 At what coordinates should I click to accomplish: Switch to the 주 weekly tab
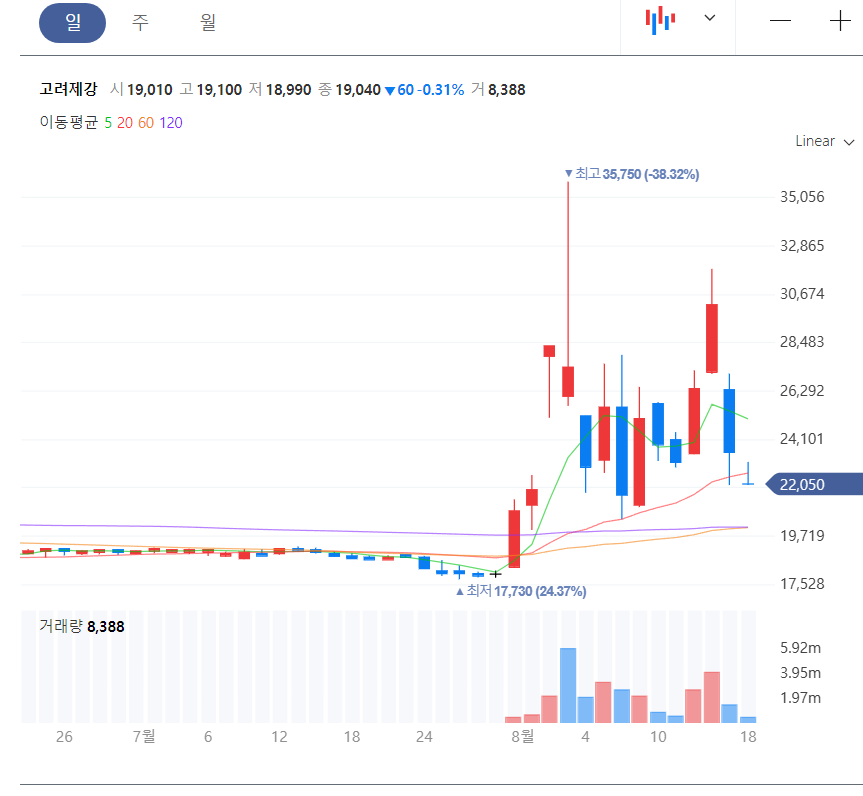(x=140, y=22)
